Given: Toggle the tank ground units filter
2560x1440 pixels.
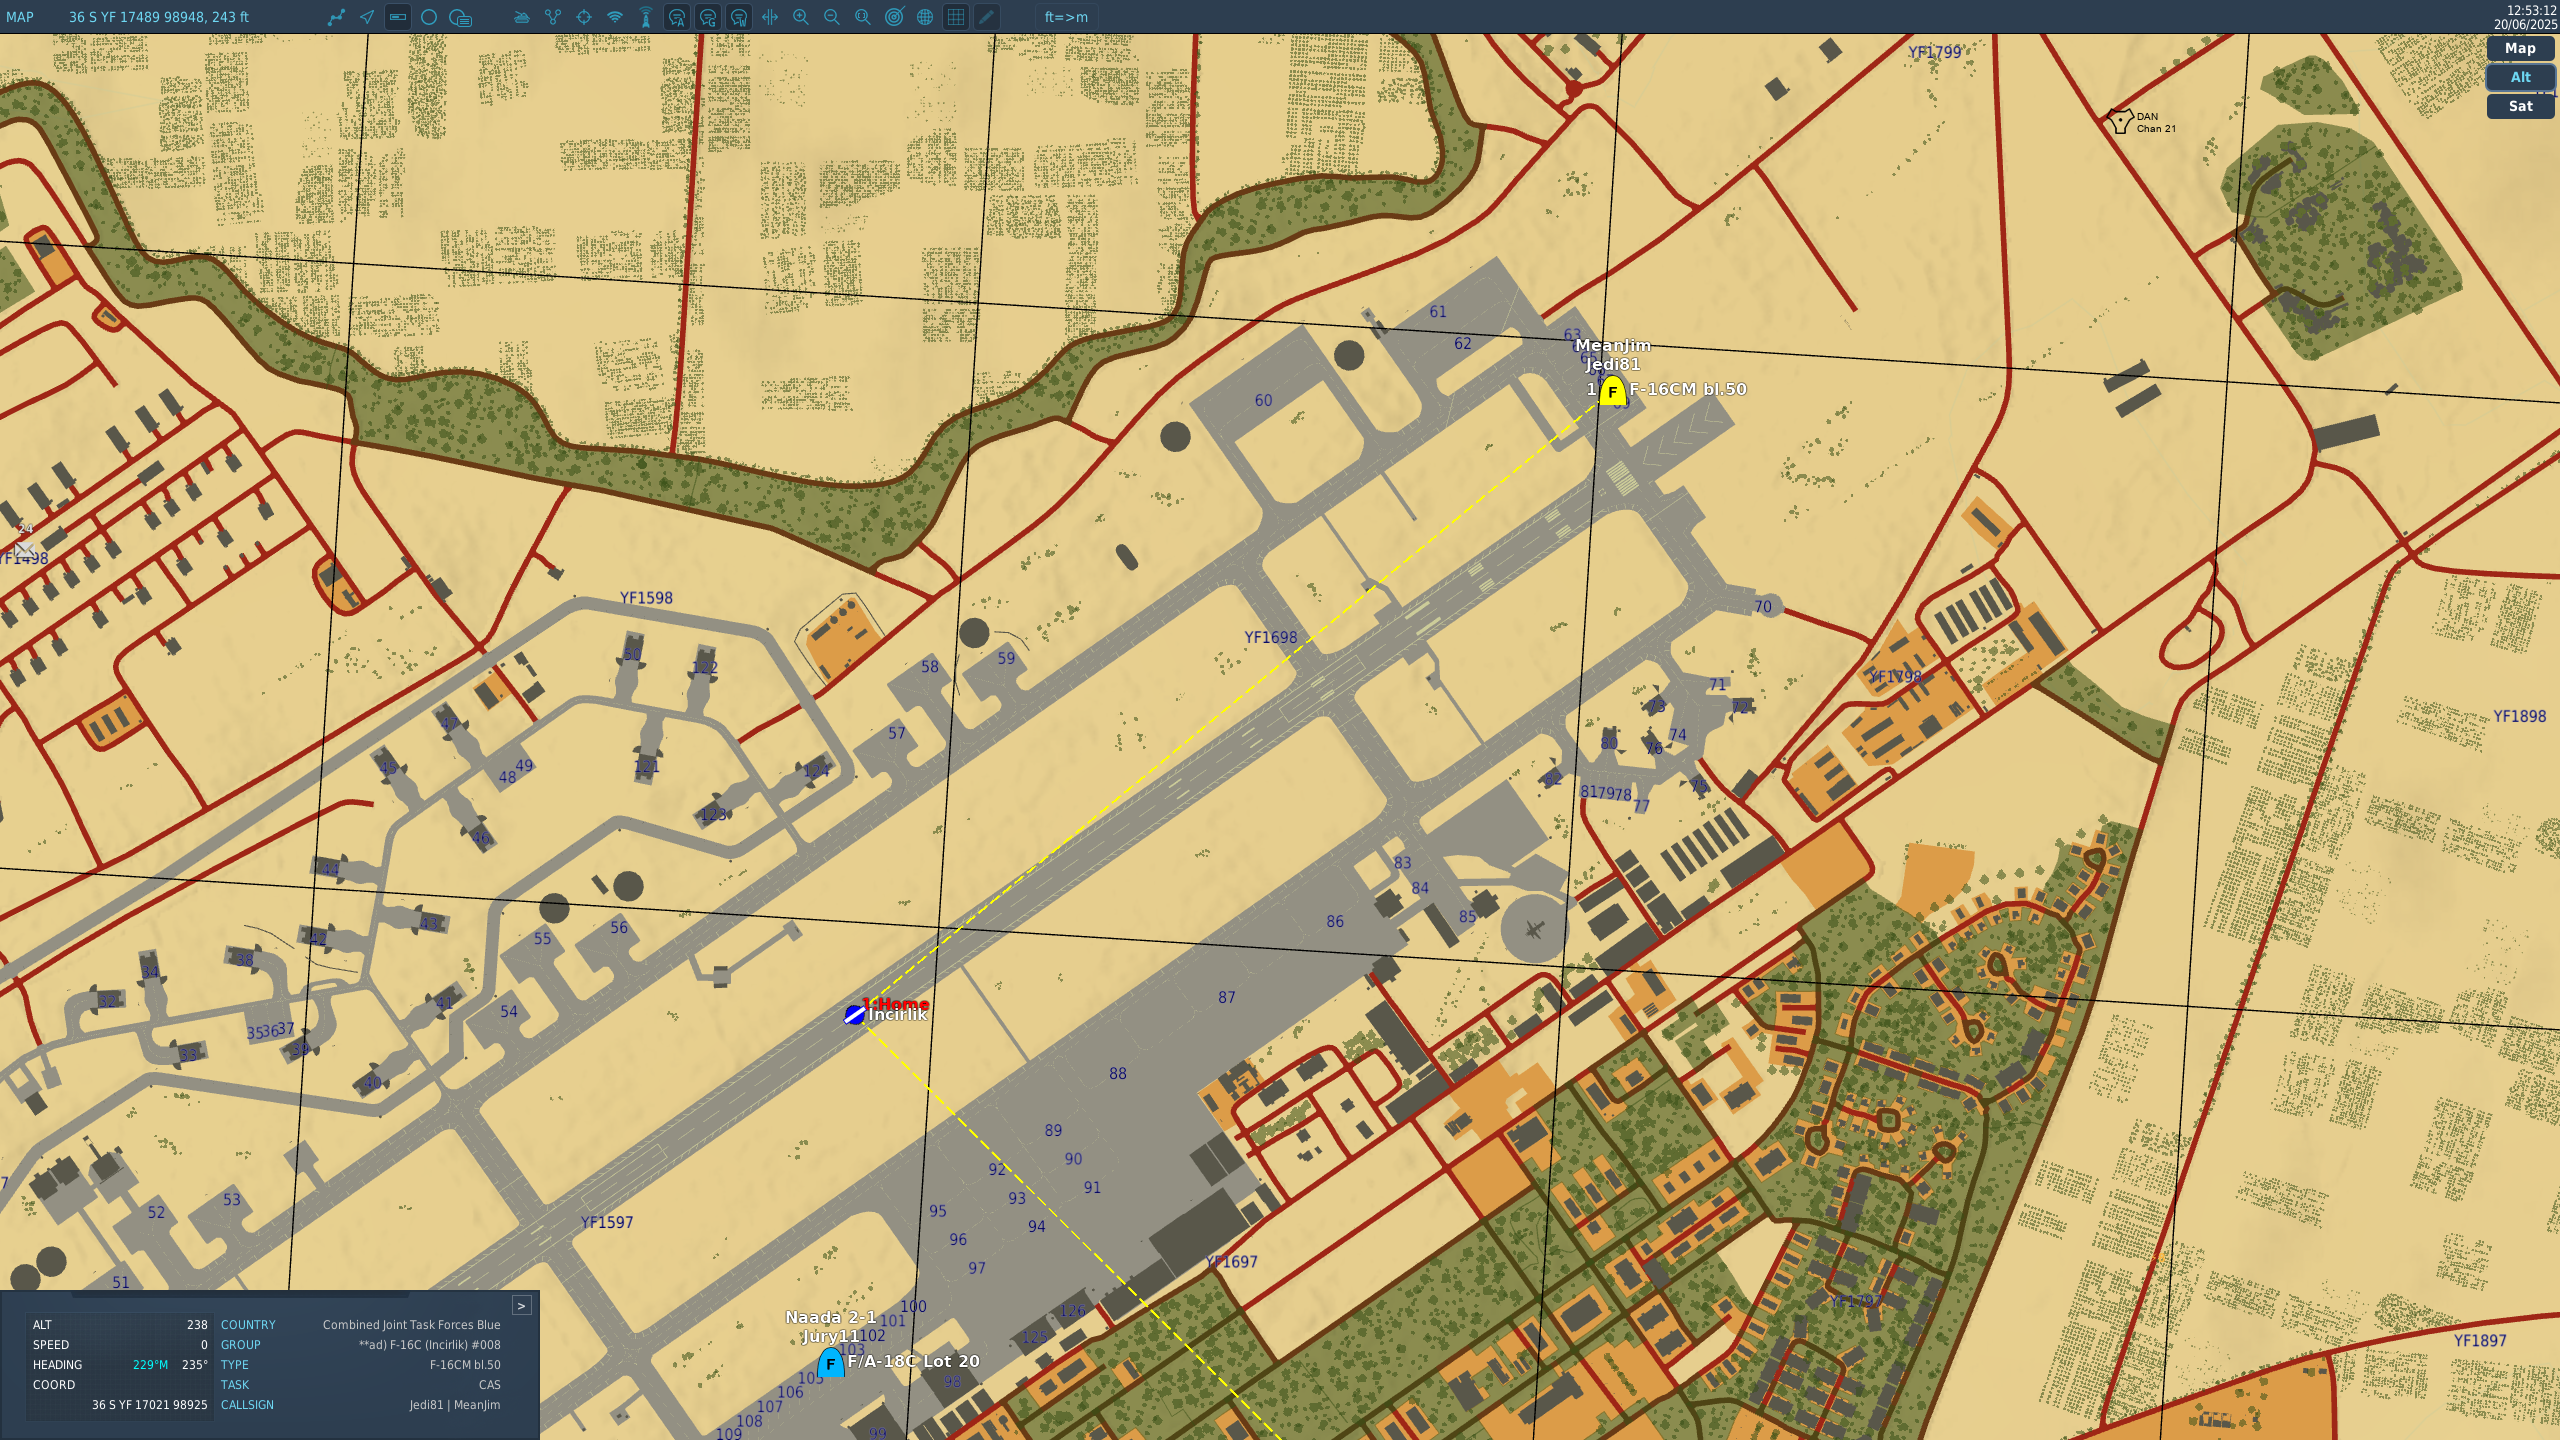Looking at the screenshot, I should 522,17.
